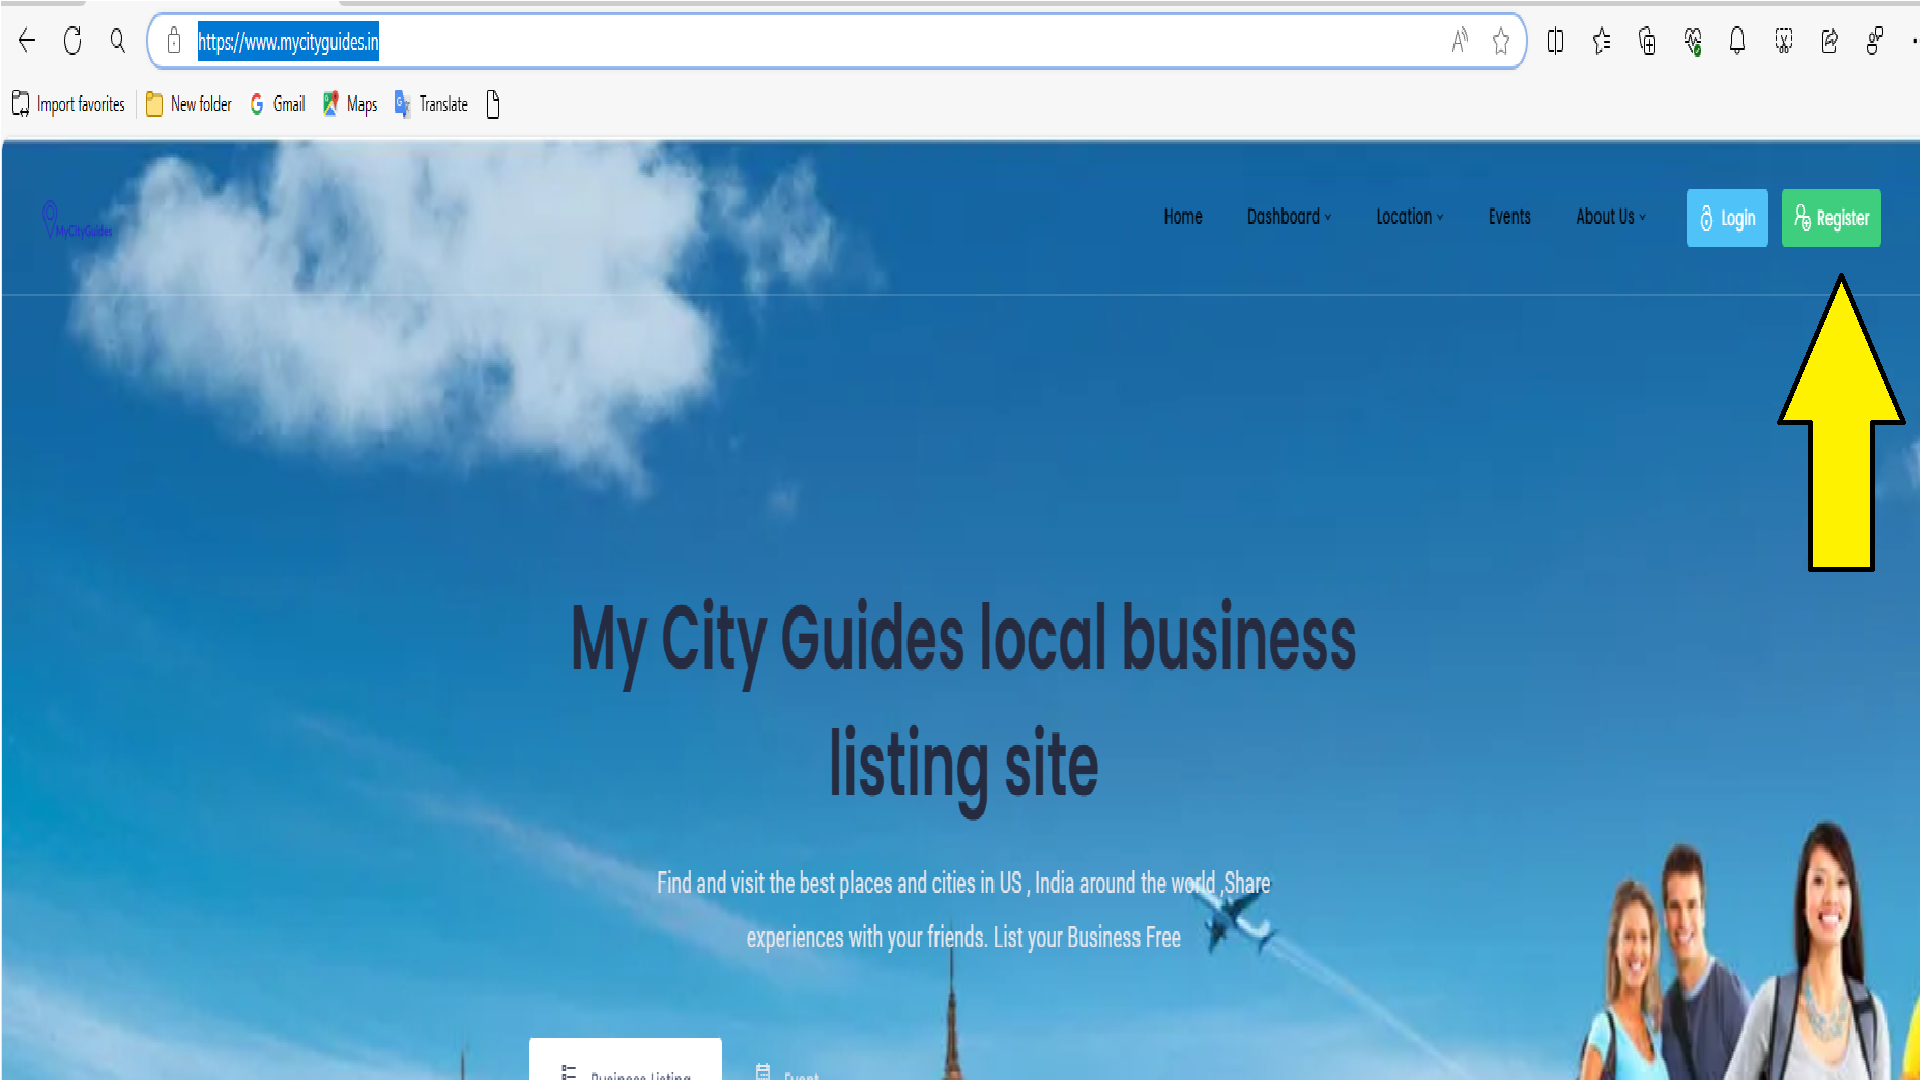
Task: Click the notification bell icon
Action: [1737, 41]
